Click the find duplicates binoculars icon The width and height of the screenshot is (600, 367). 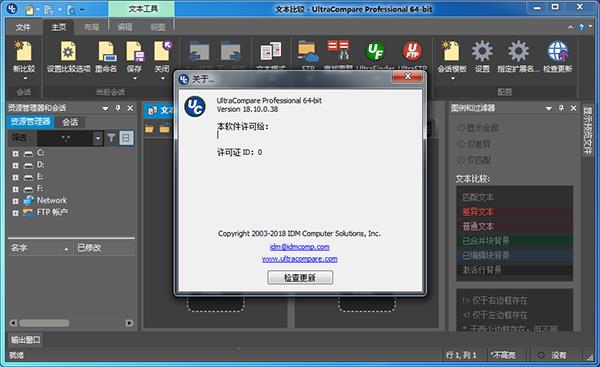point(338,51)
